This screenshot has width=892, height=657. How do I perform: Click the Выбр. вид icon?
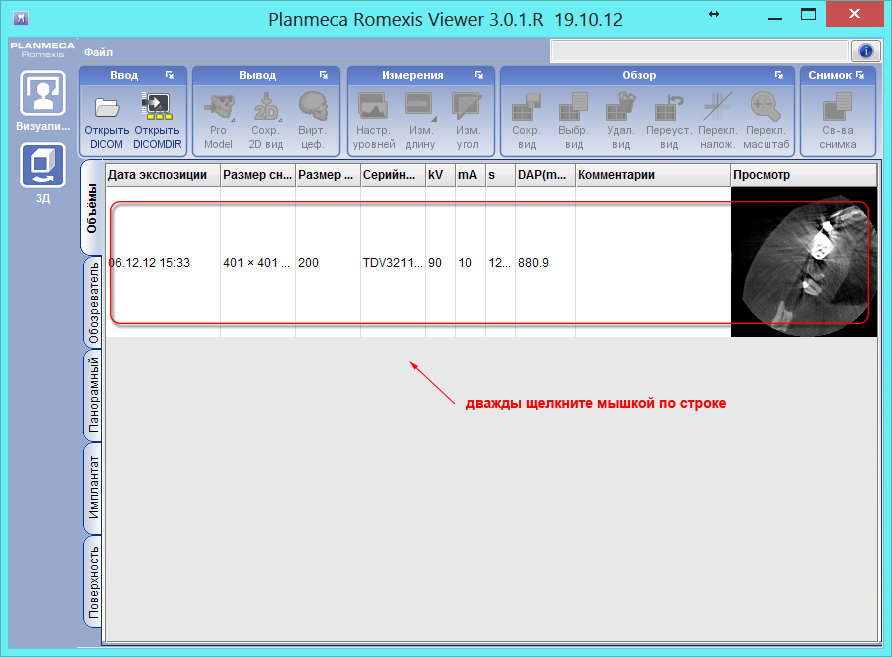[573, 106]
